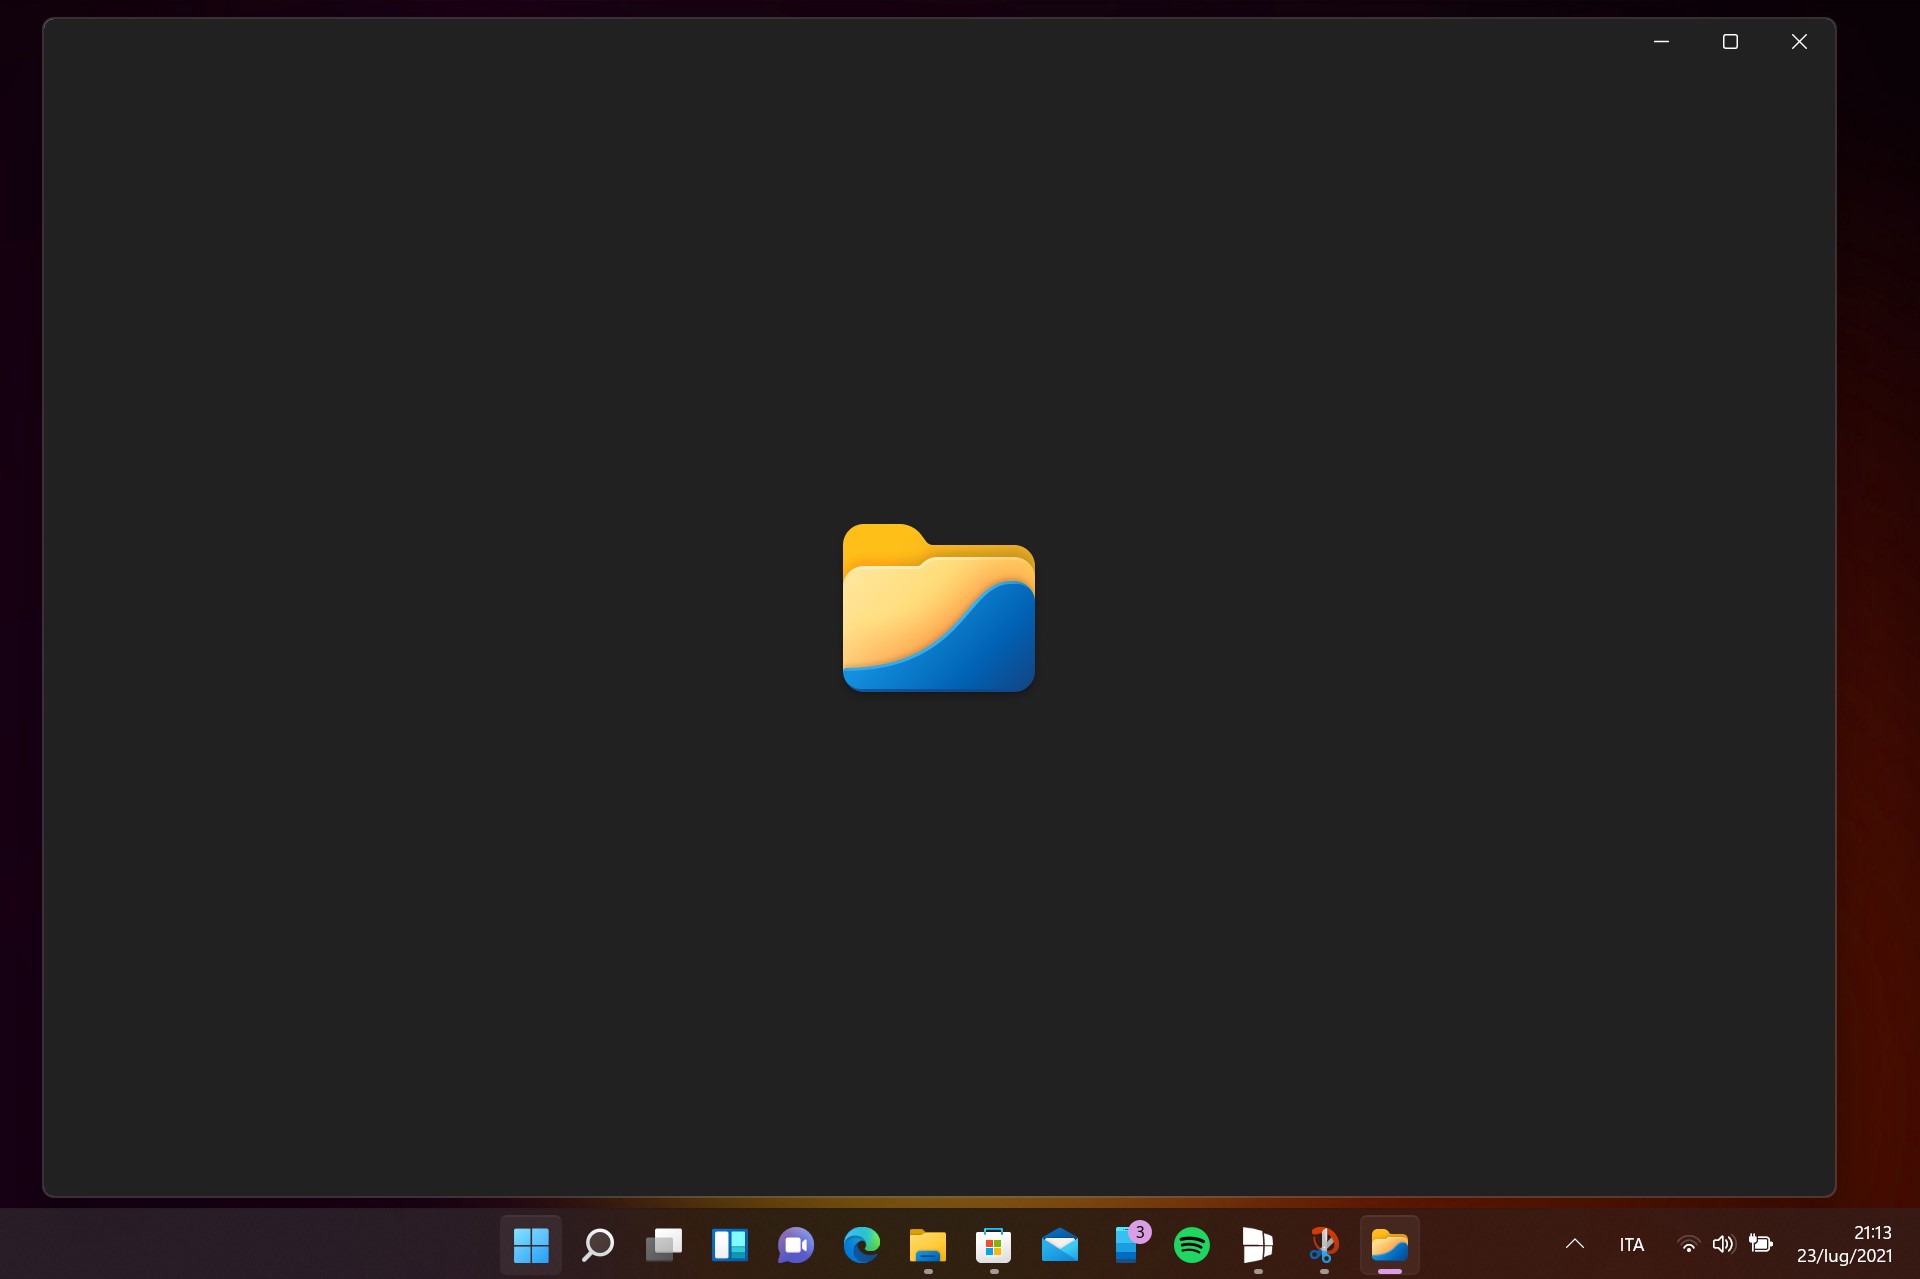Open clock and date 21:13 flyout
The width and height of the screenshot is (1920, 1279).
[x=1844, y=1244]
